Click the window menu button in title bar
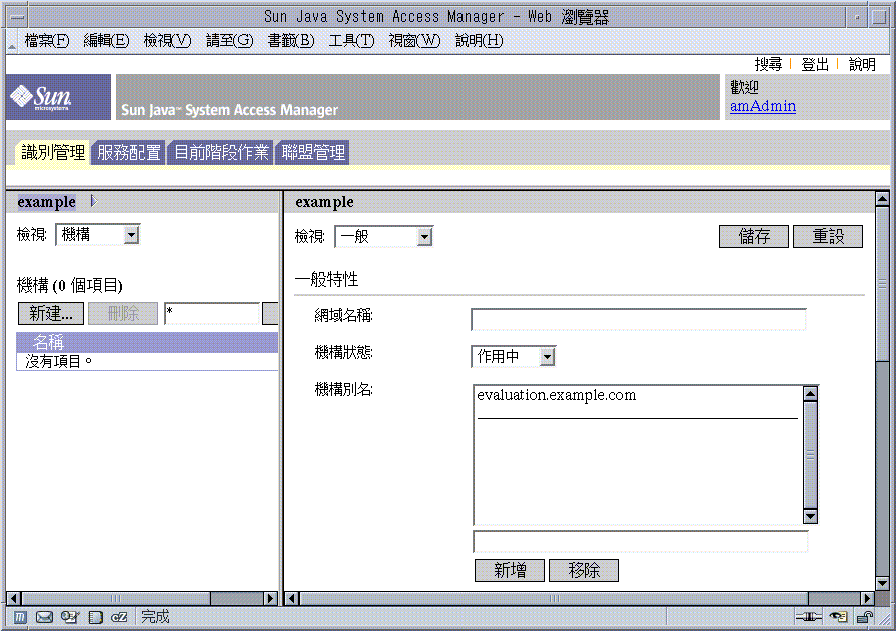This screenshot has height=631, width=896. 17,17
